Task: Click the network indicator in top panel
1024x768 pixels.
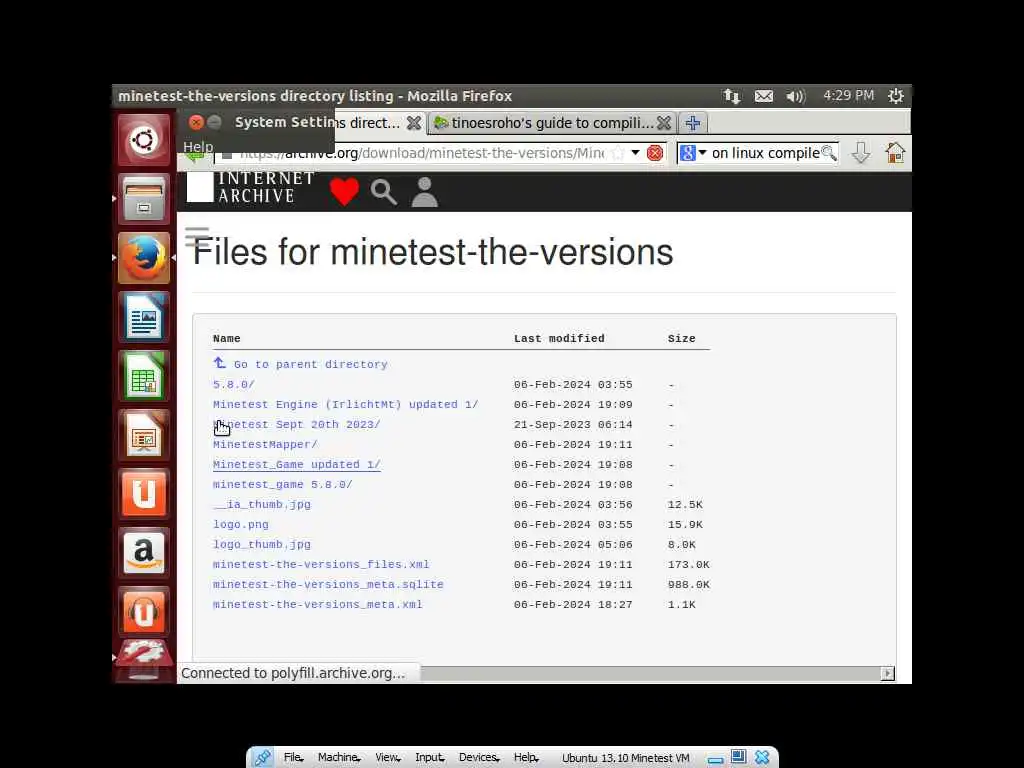Action: tap(732, 96)
